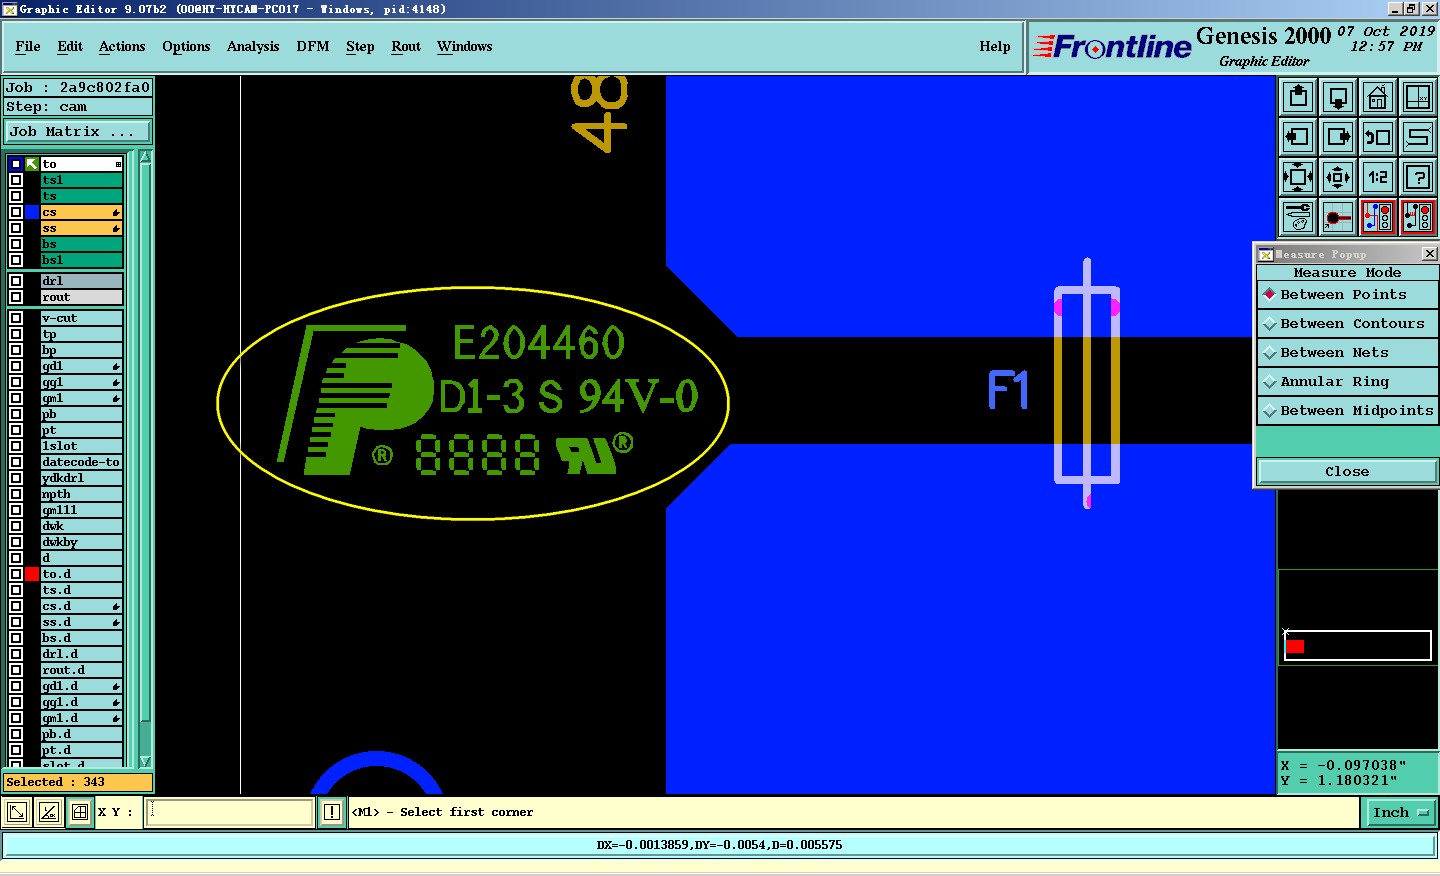Toggle the checkbox for layer to.d

click(16, 574)
